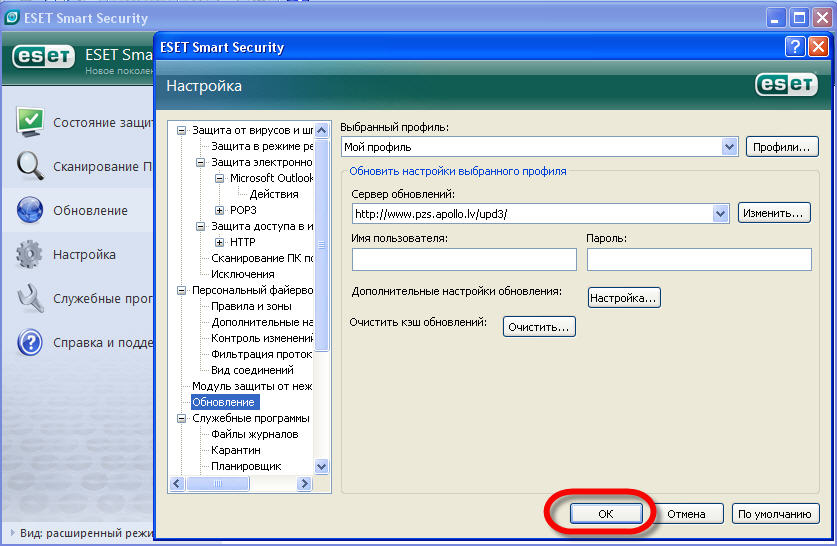The height and width of the screenshot is (546, 837).
Task: Select Сканирование ПК tree item
Action: (x=262, y=258)
